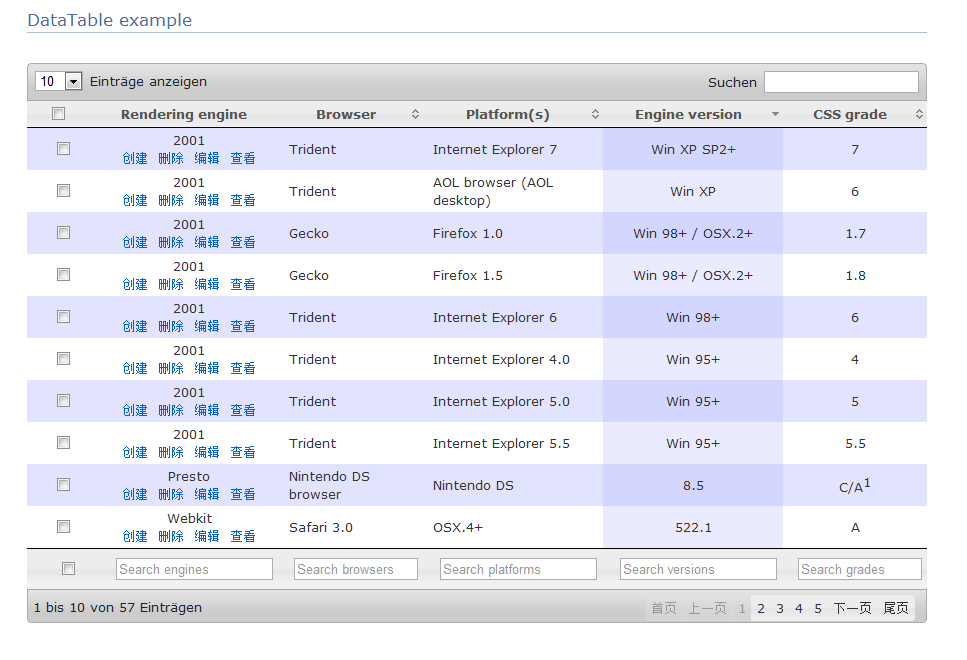Click 删除 link in Safari 3.0 row
967x660 pixels.
[171, 536]
